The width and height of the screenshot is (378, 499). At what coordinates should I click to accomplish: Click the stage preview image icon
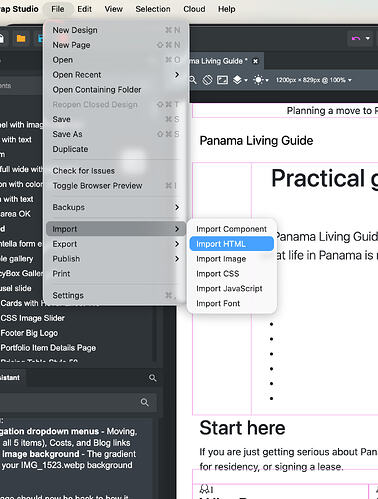223,80
